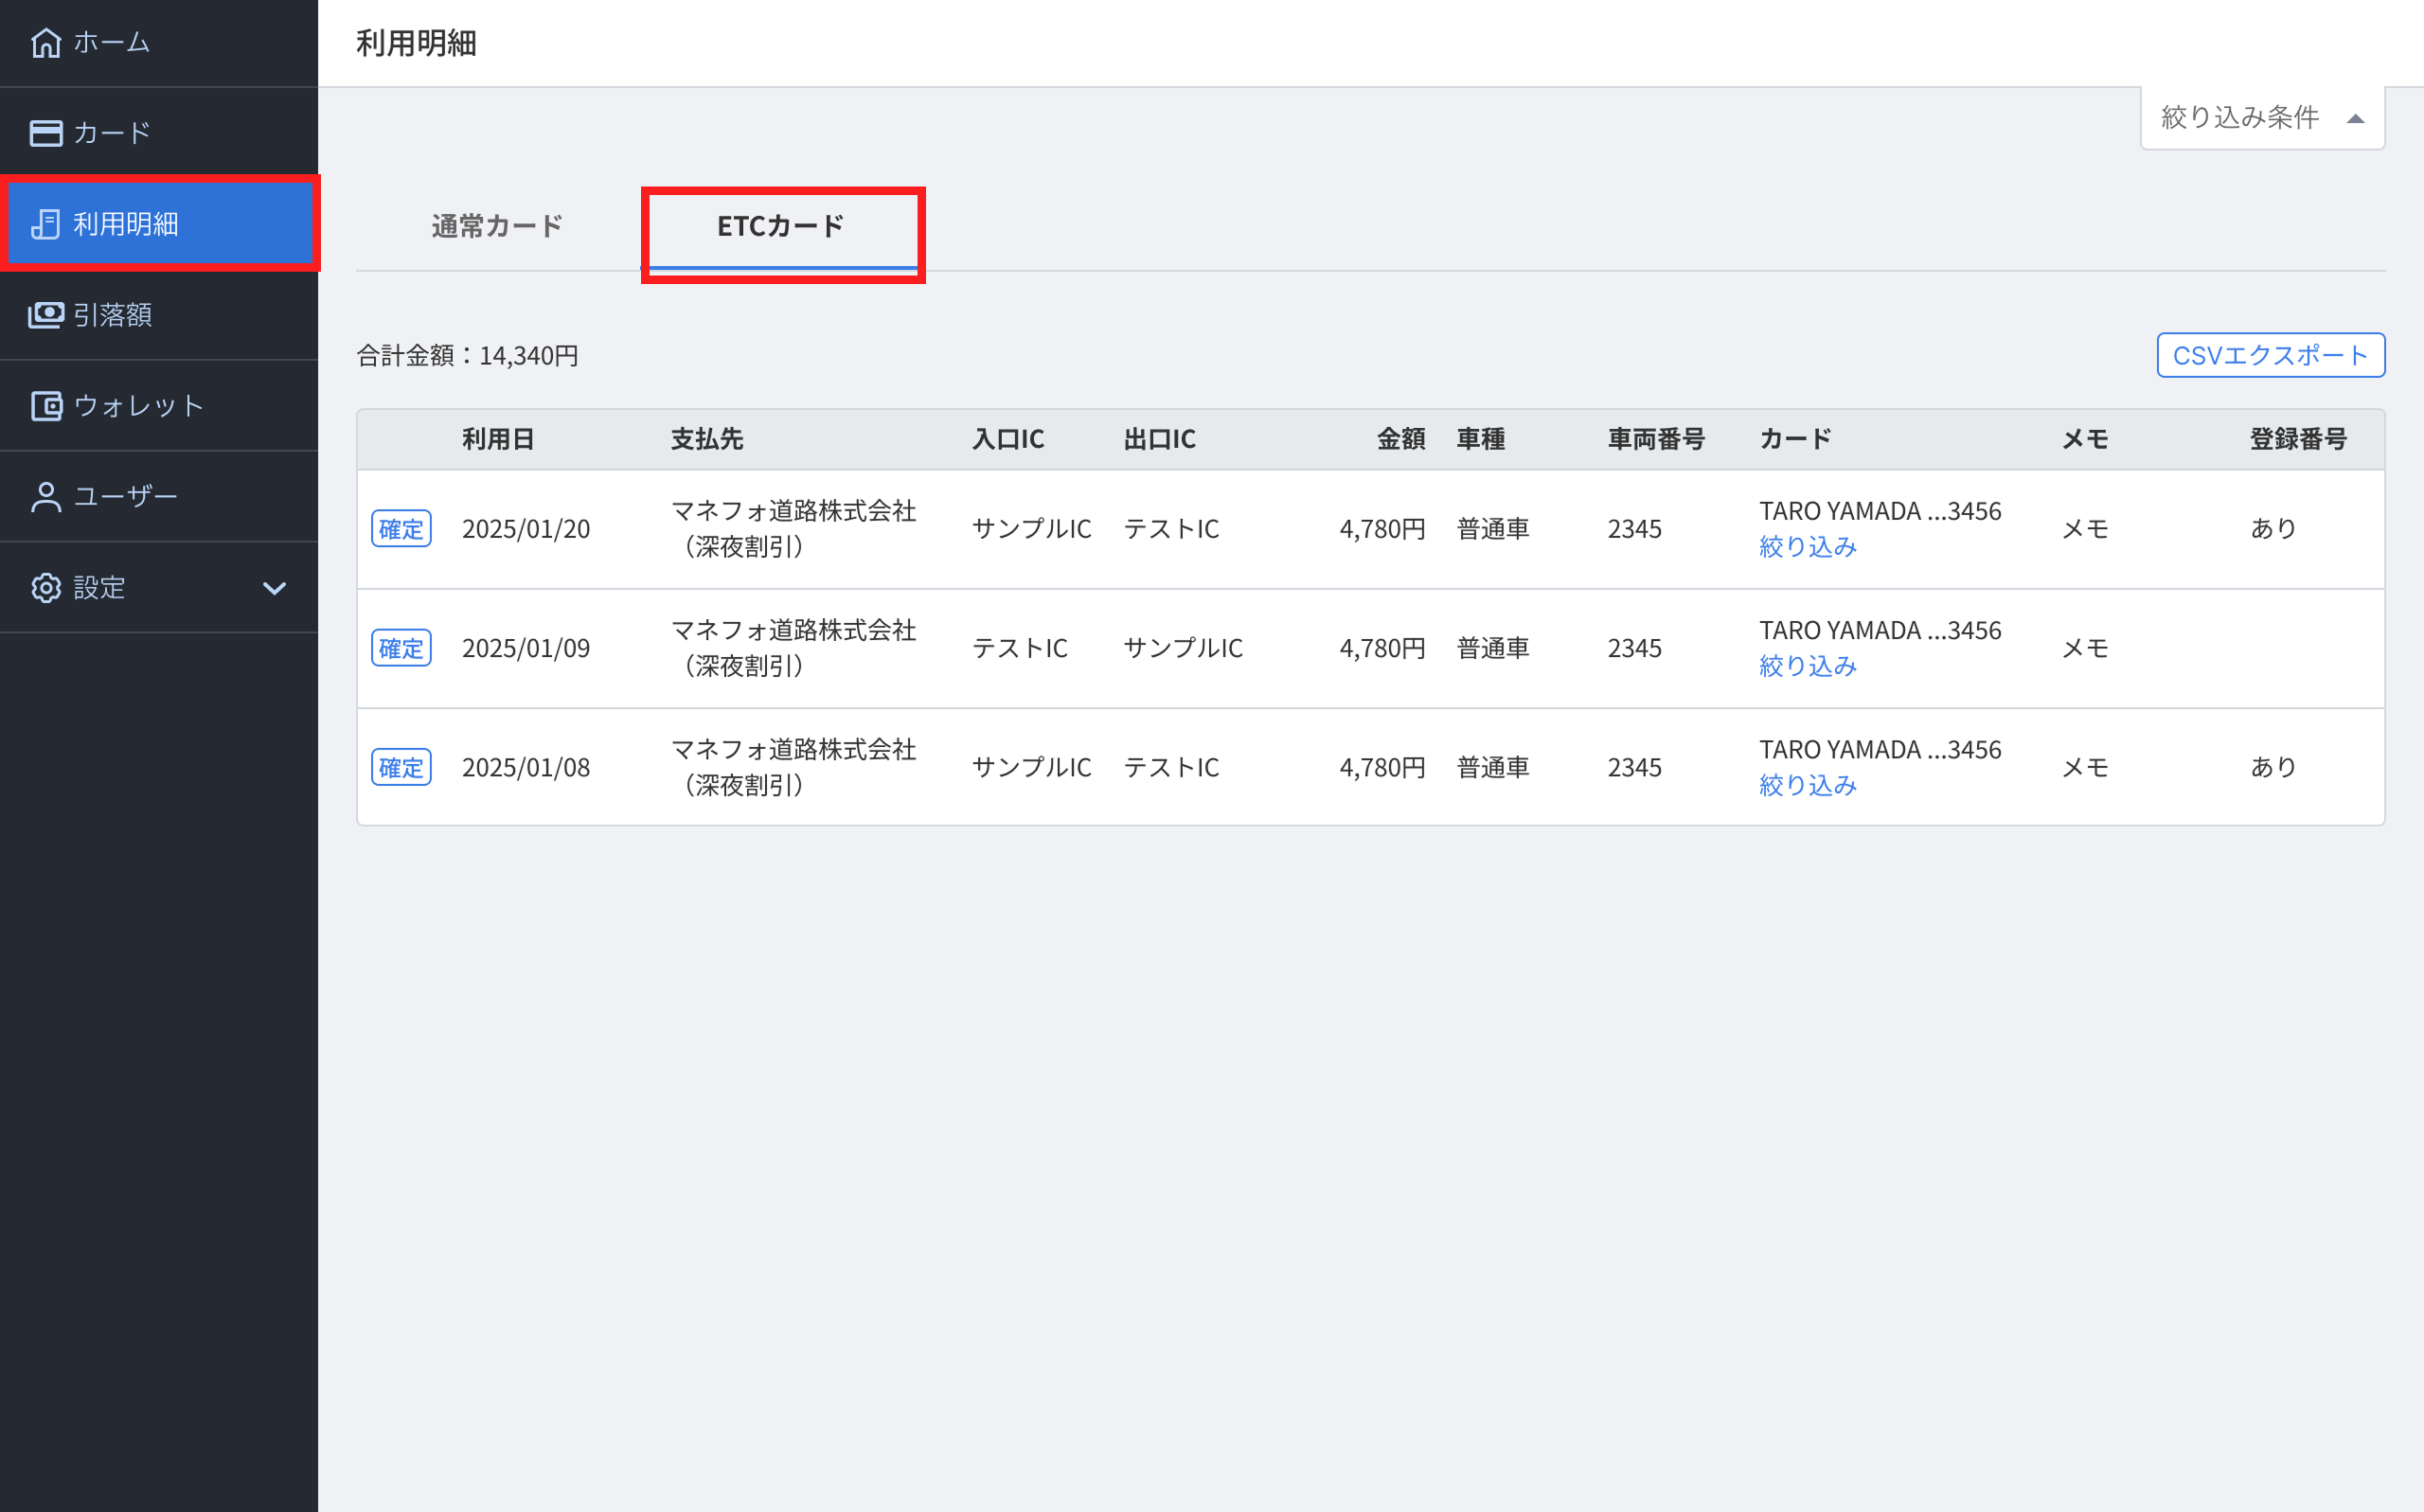Click the メモ cell in 2025/01/08 row

tap(2085, 767)
